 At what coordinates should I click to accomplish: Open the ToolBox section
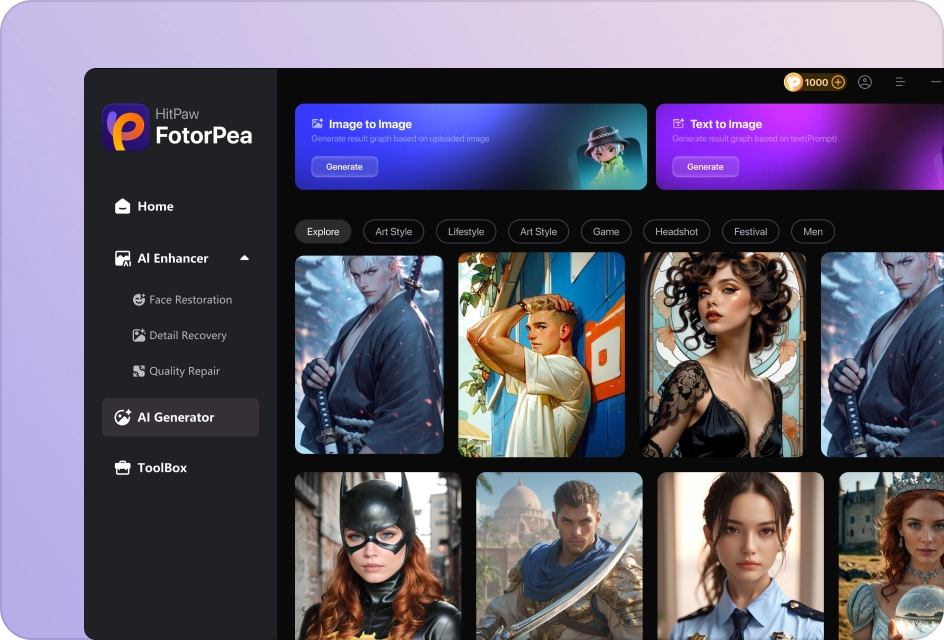161,467
